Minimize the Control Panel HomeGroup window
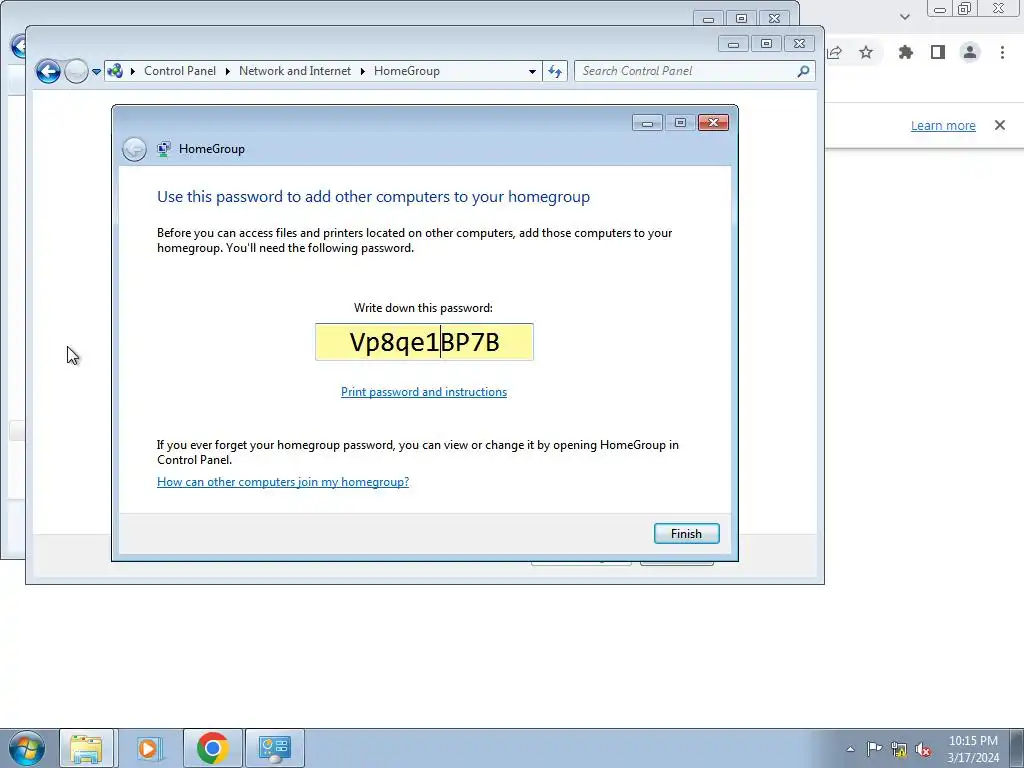Screen dimensions: 1024x768 733,44
